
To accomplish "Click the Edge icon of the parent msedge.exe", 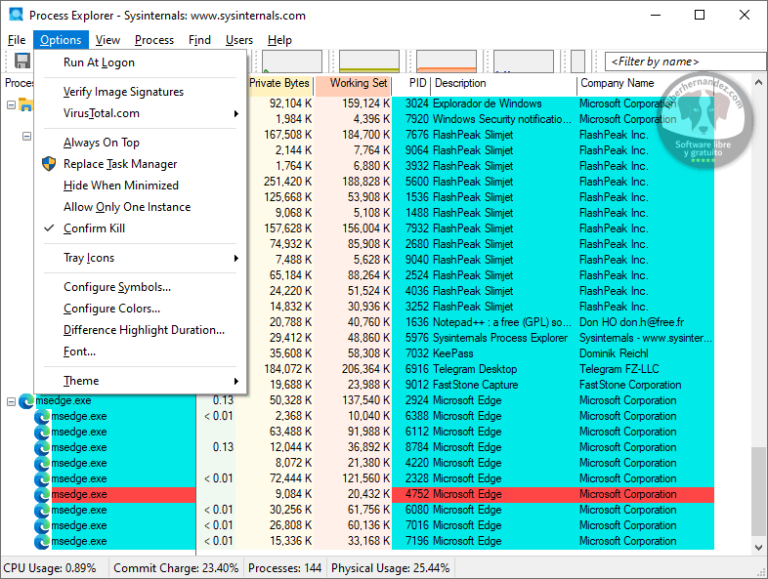I will [26, 401].
